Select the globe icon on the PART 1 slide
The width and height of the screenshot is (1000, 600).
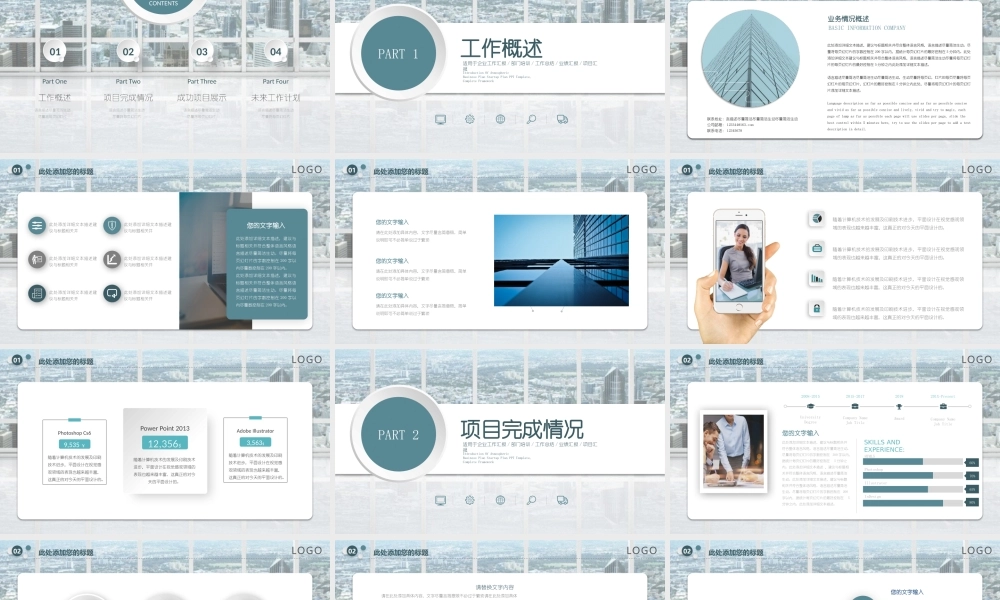[500, 119]
